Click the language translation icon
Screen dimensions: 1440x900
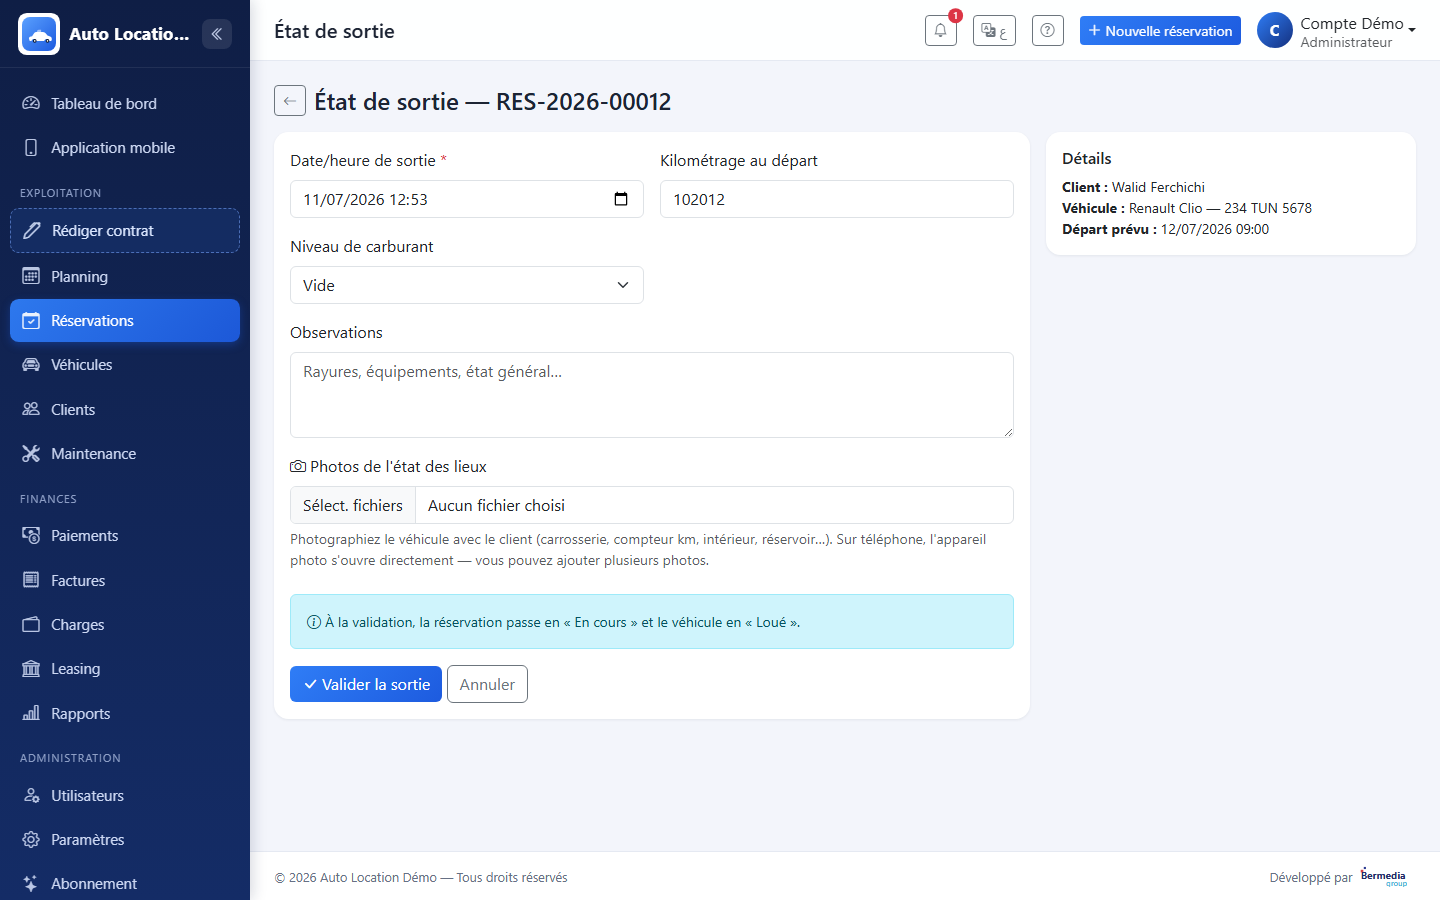click(994, 31)
